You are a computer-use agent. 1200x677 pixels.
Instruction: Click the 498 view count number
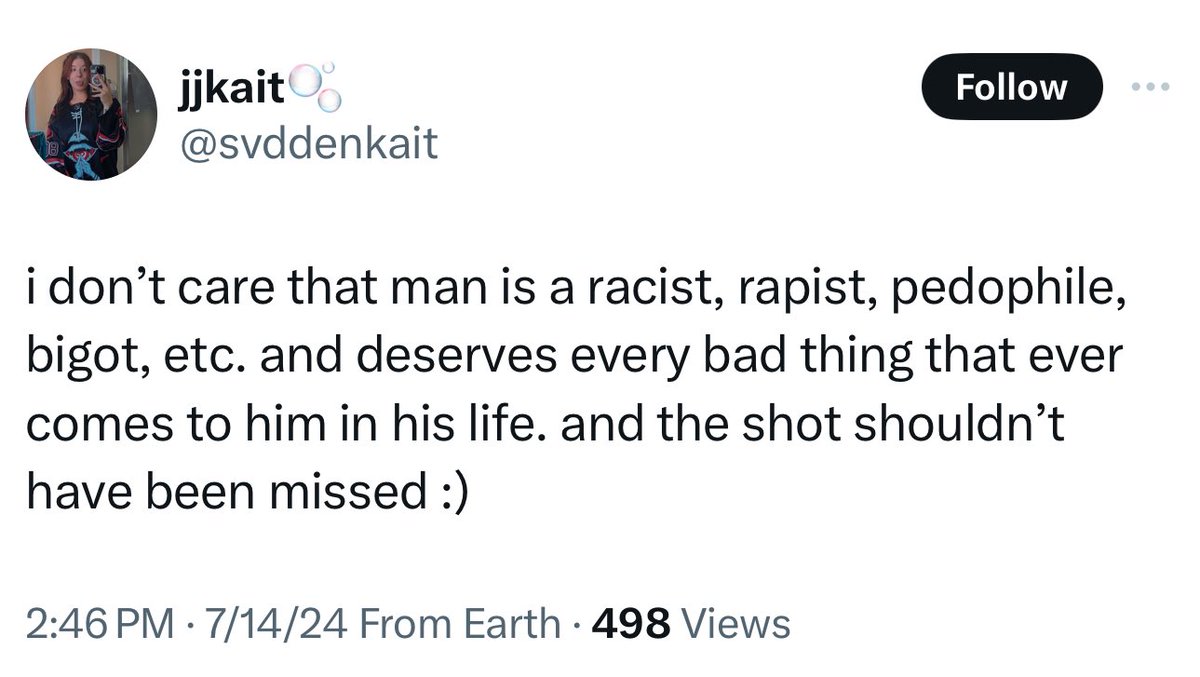point(631,625)
